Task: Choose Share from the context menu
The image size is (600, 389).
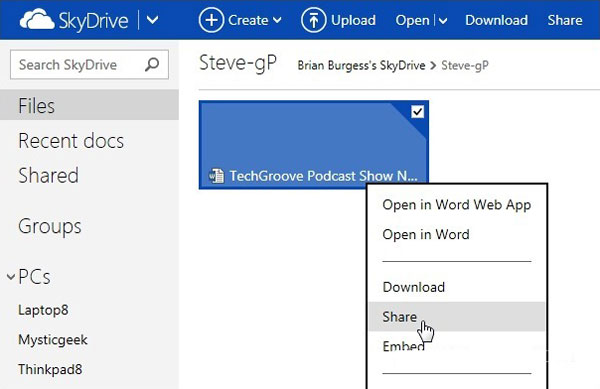Action: 457,316
